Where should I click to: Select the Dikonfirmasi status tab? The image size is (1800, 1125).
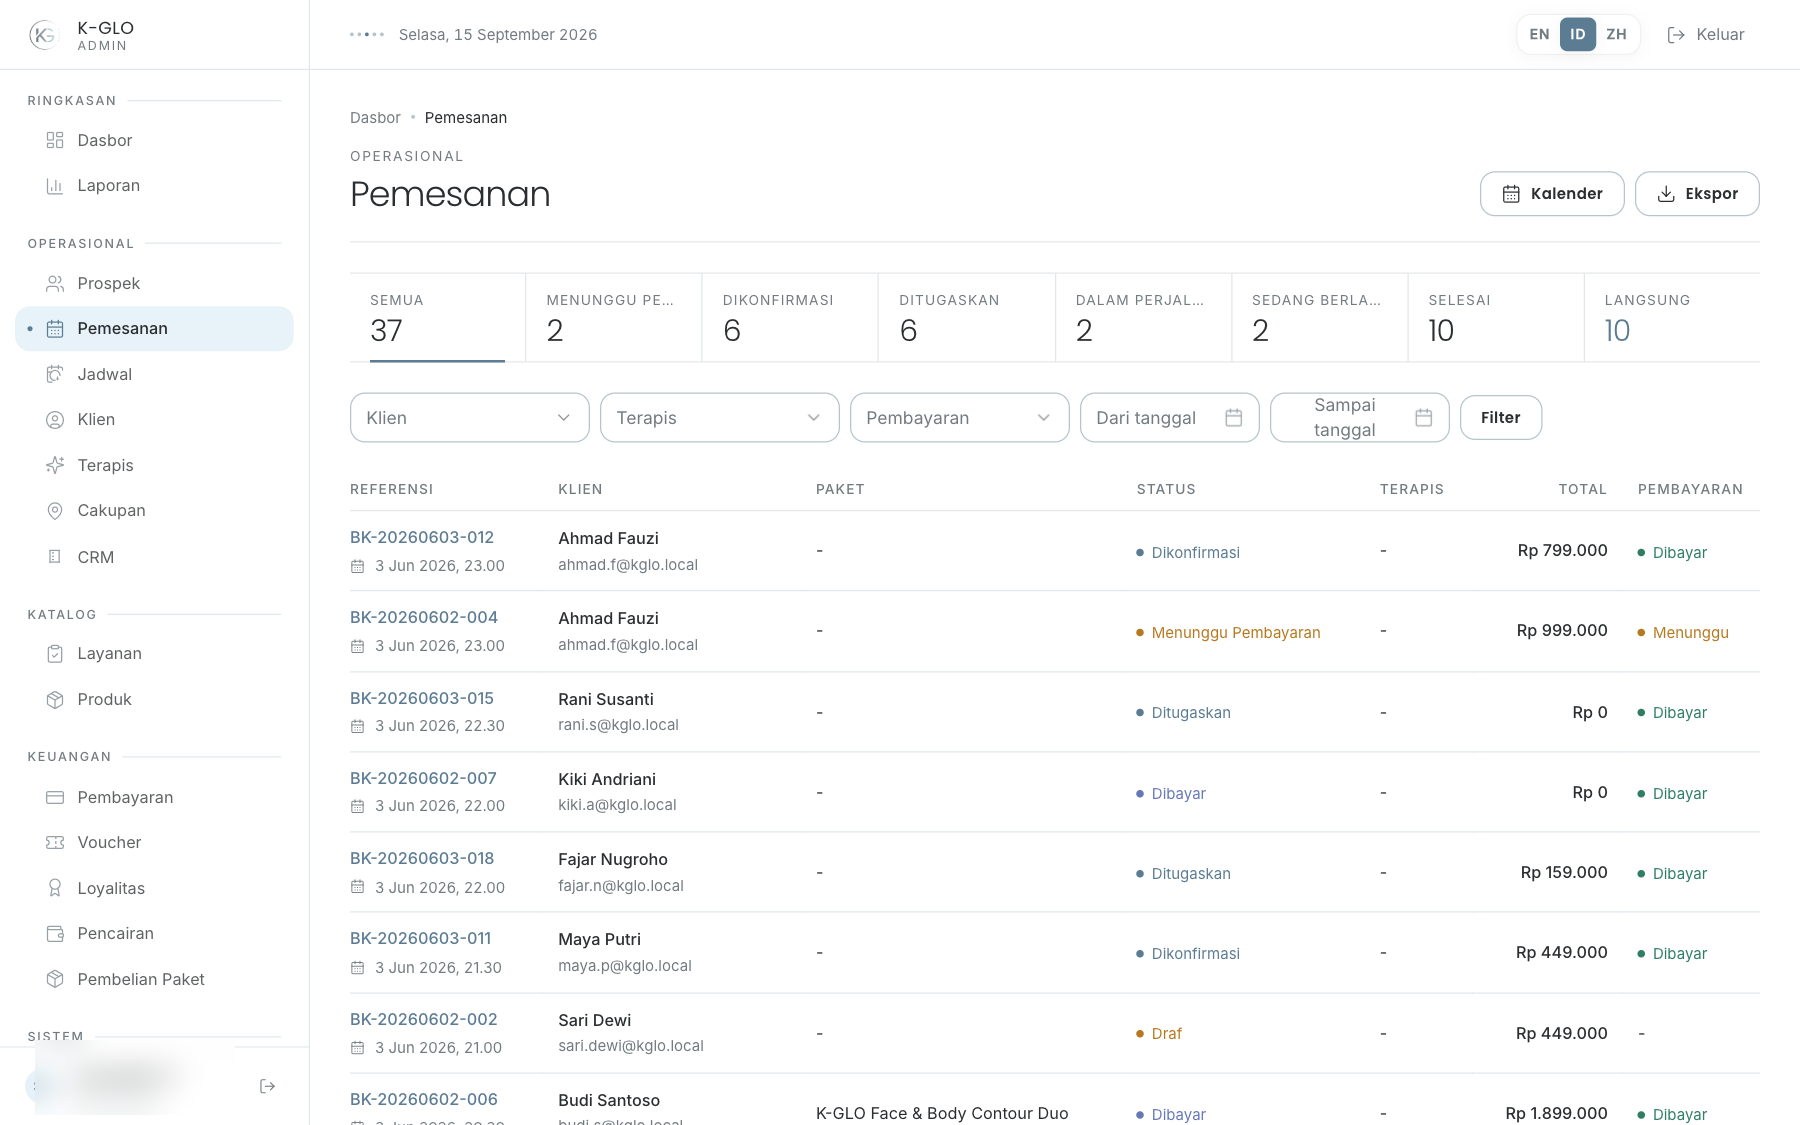pos(790,317)
